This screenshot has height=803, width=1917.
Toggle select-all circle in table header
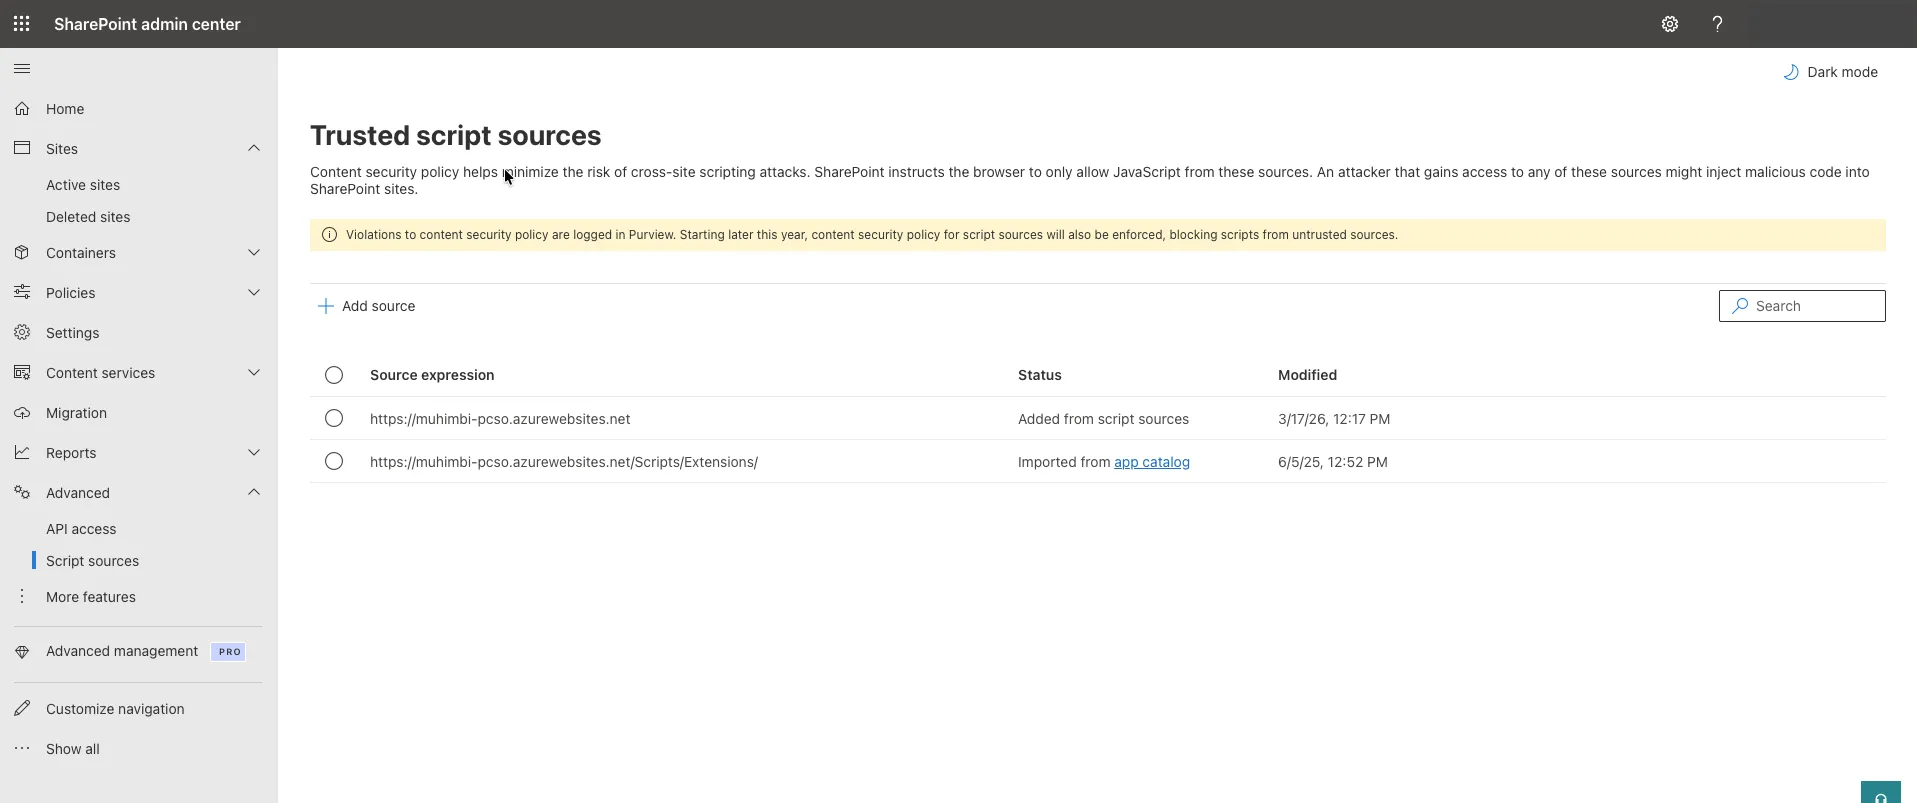click(x=334, y=375)
